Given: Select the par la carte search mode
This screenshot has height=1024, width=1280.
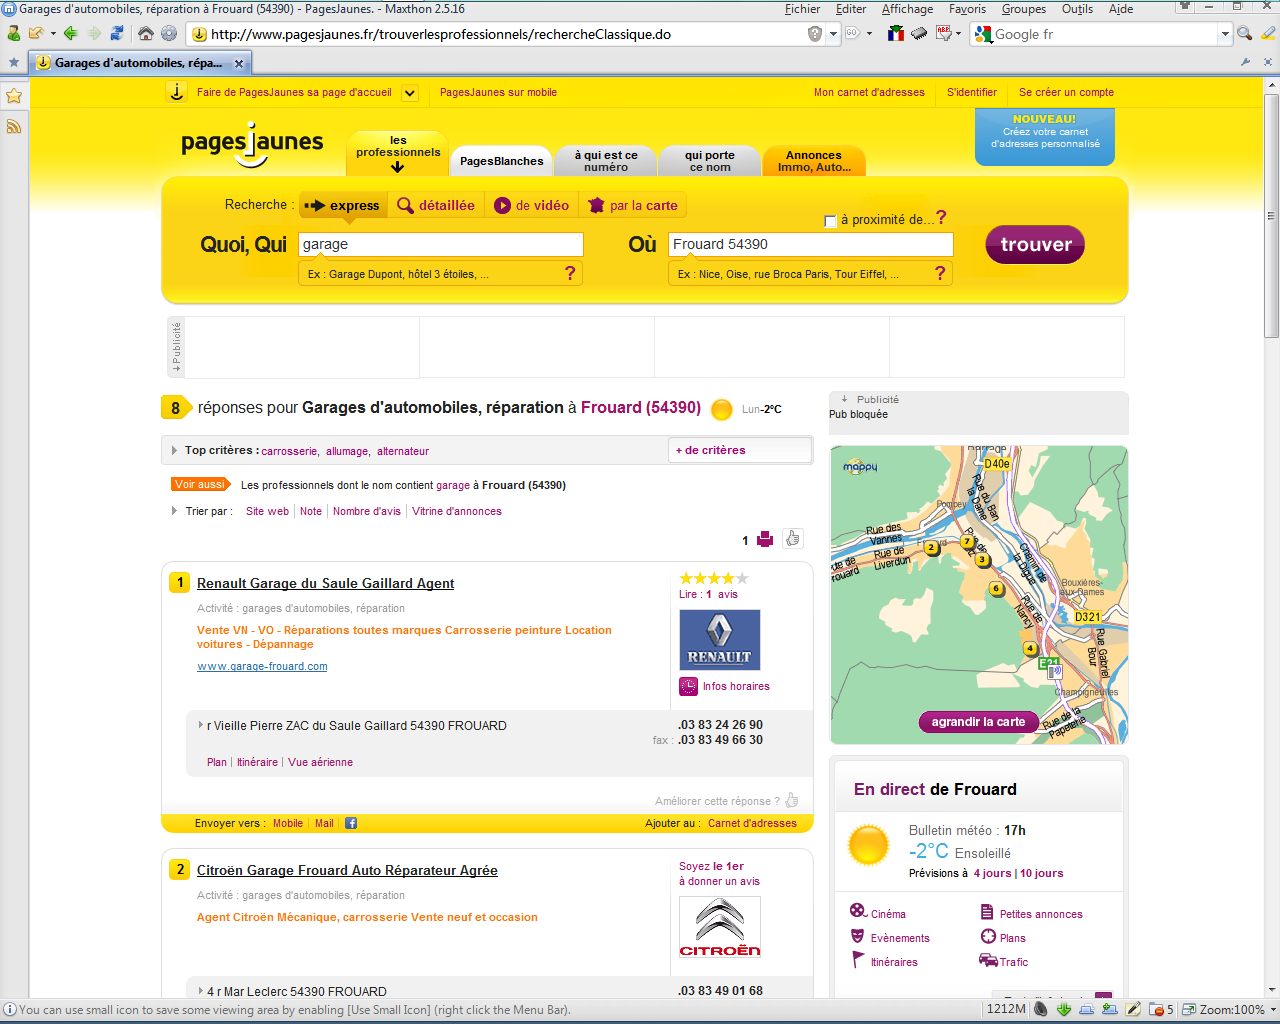Looking at the screenshot, I should point(633,205).
